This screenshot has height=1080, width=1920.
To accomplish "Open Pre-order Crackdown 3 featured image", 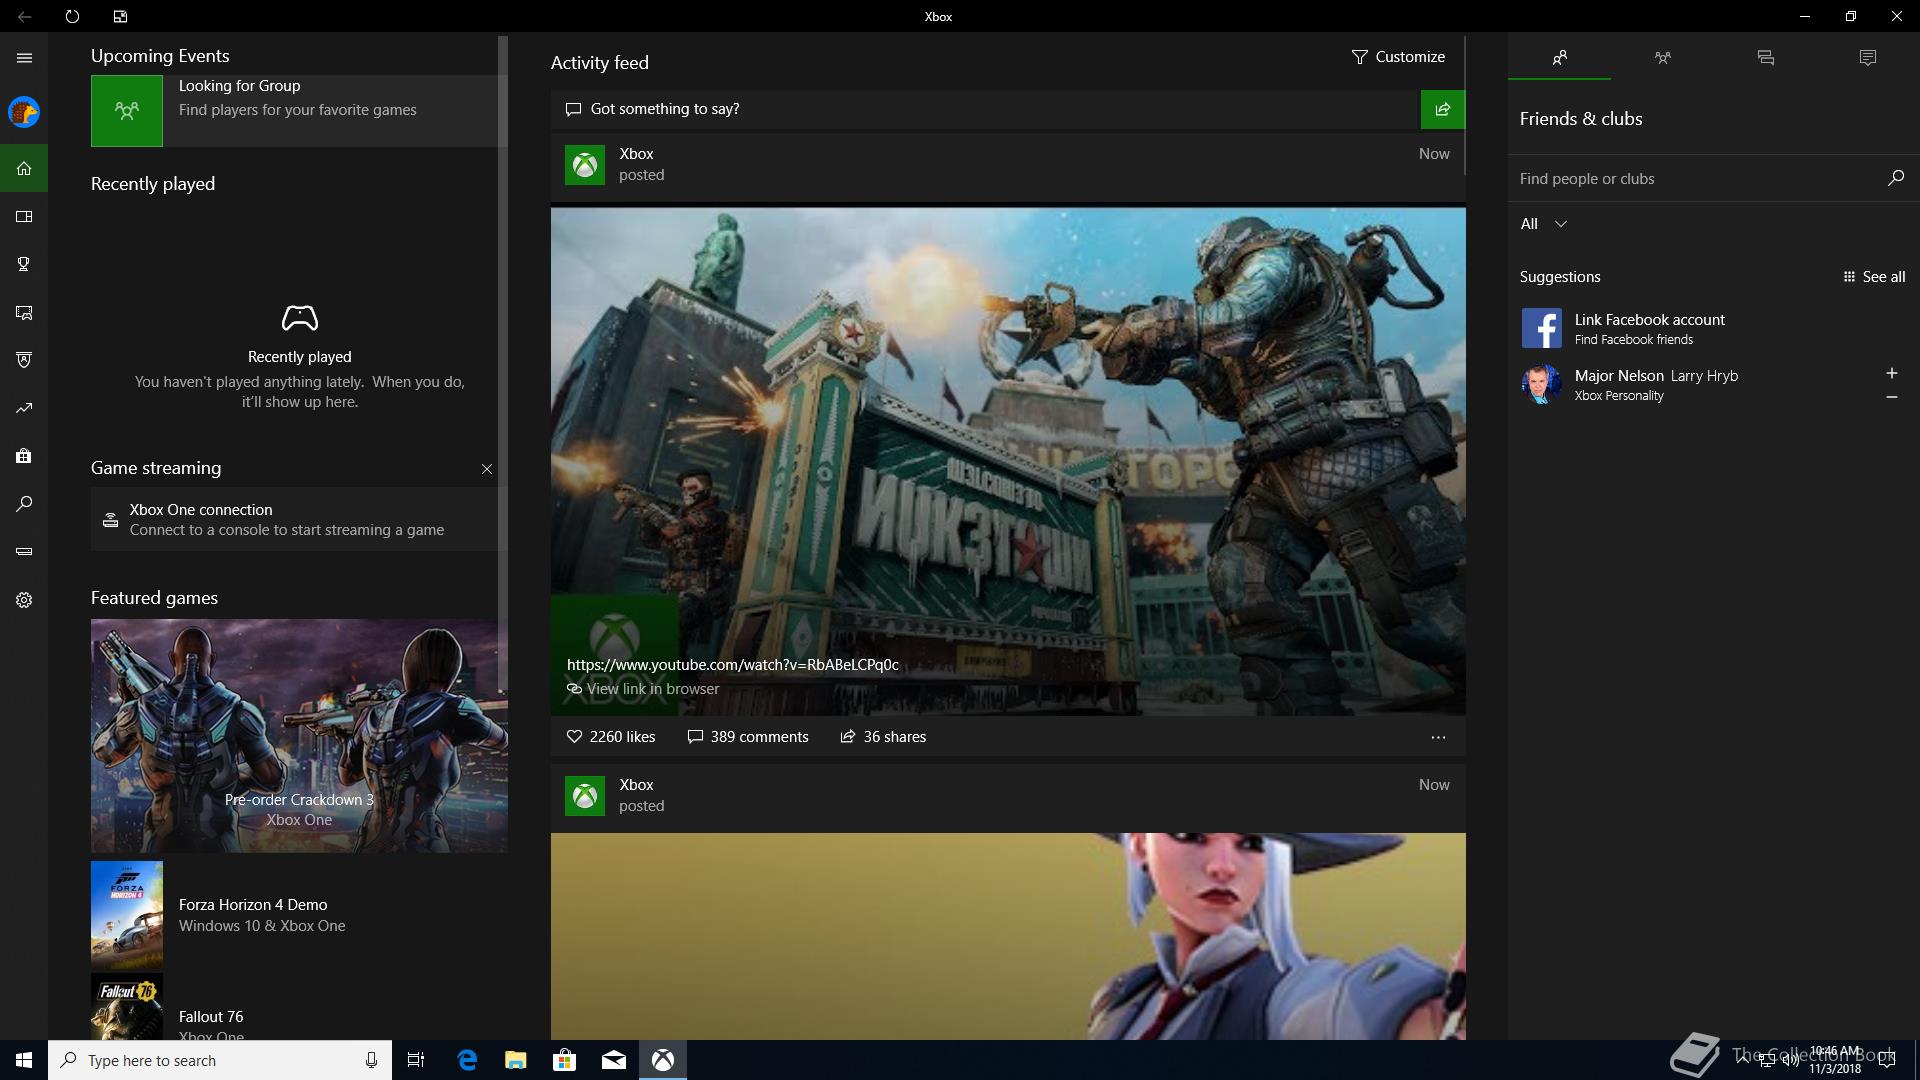I will pyautogui.click(x=299, y=736).
